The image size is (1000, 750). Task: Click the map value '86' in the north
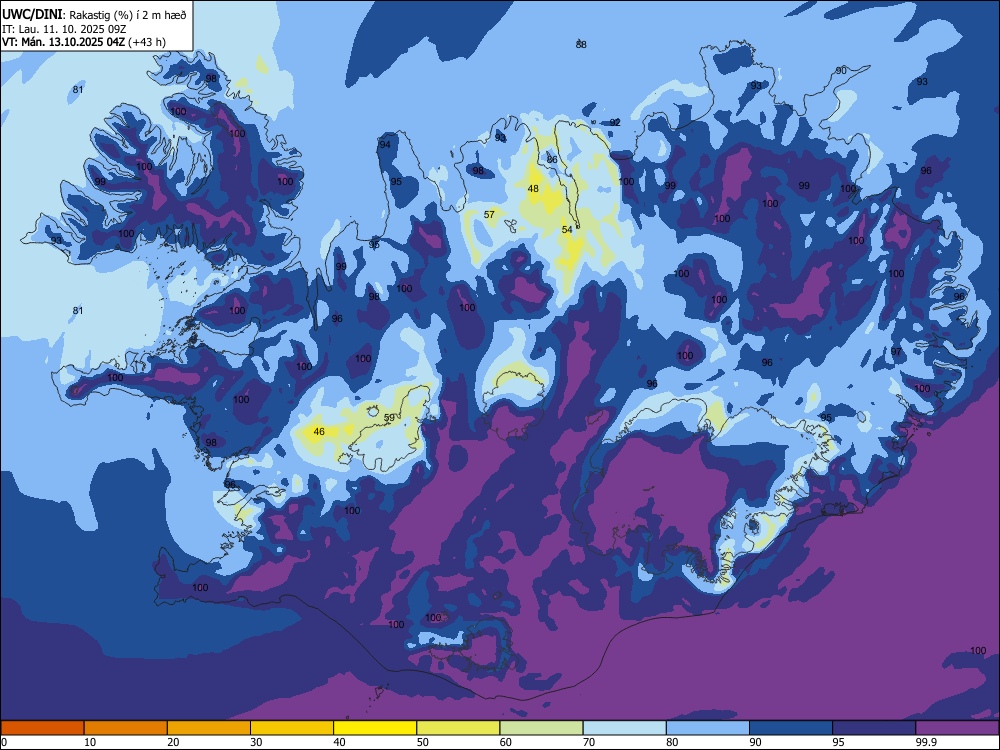pos(552,159)
